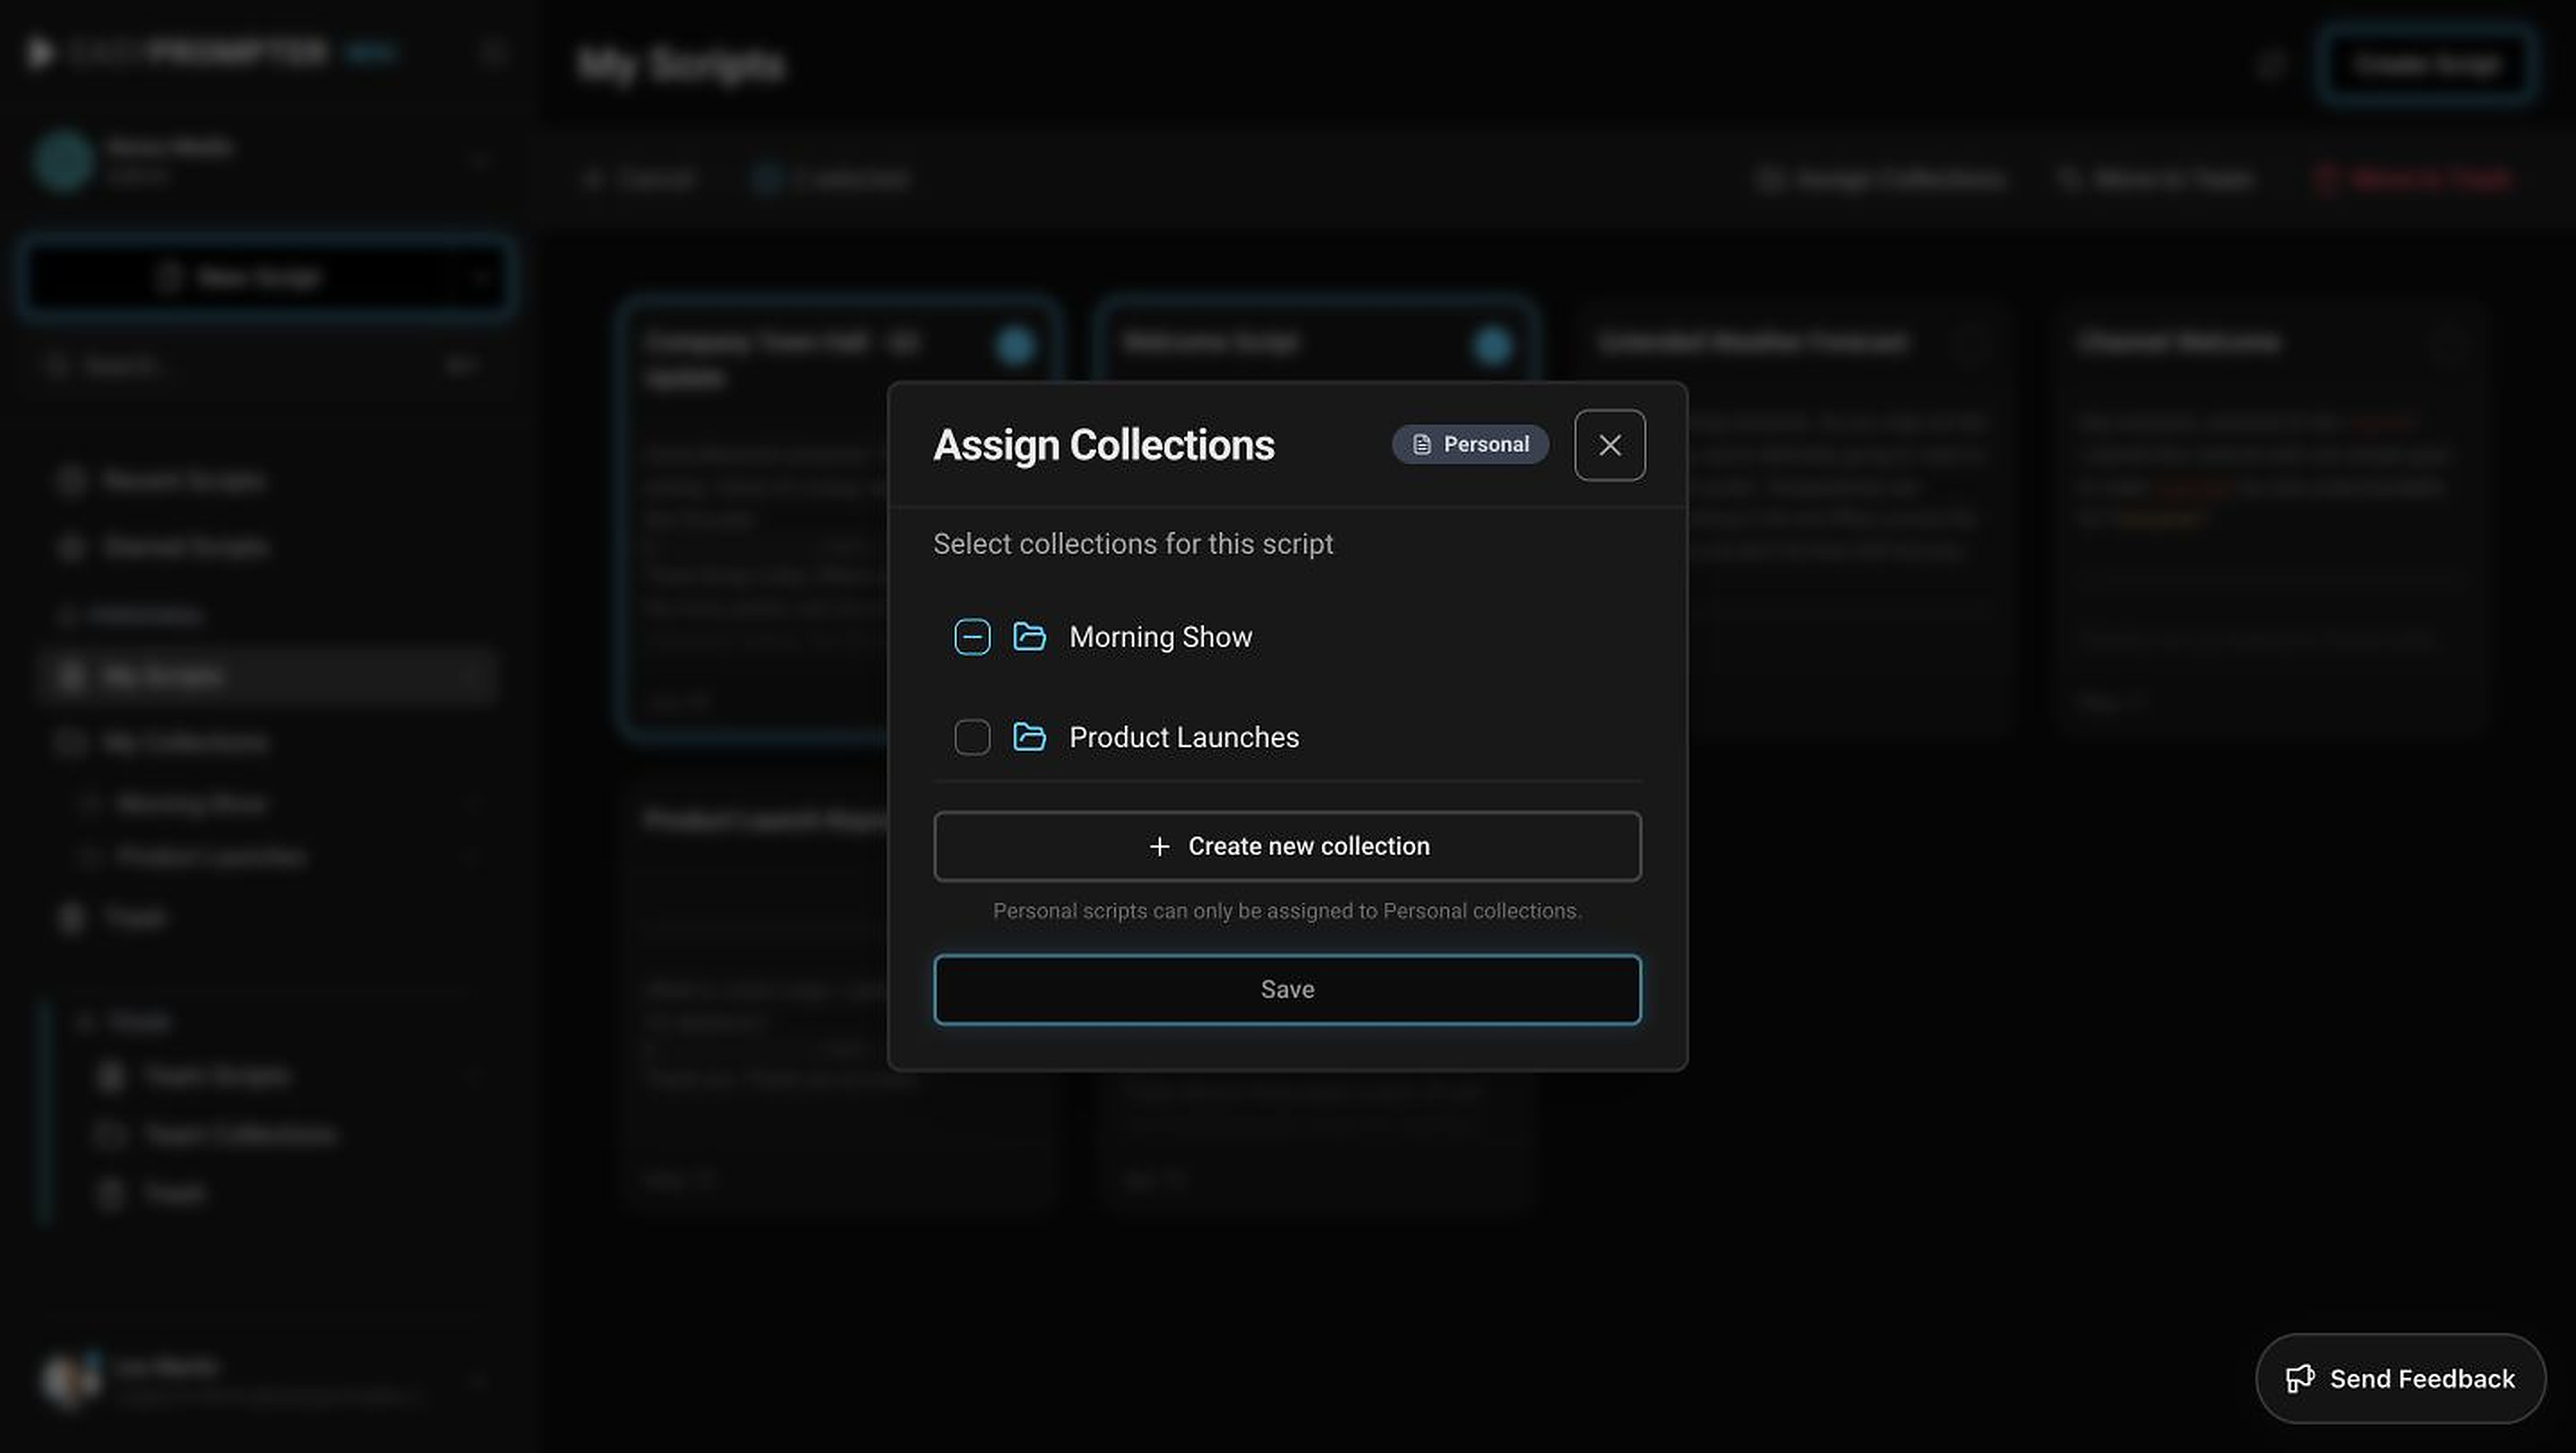The height and width of the screenshot is (1453, 2576).
Task: Click the 'Select collections for this script' text
Action: point(1133,544)
